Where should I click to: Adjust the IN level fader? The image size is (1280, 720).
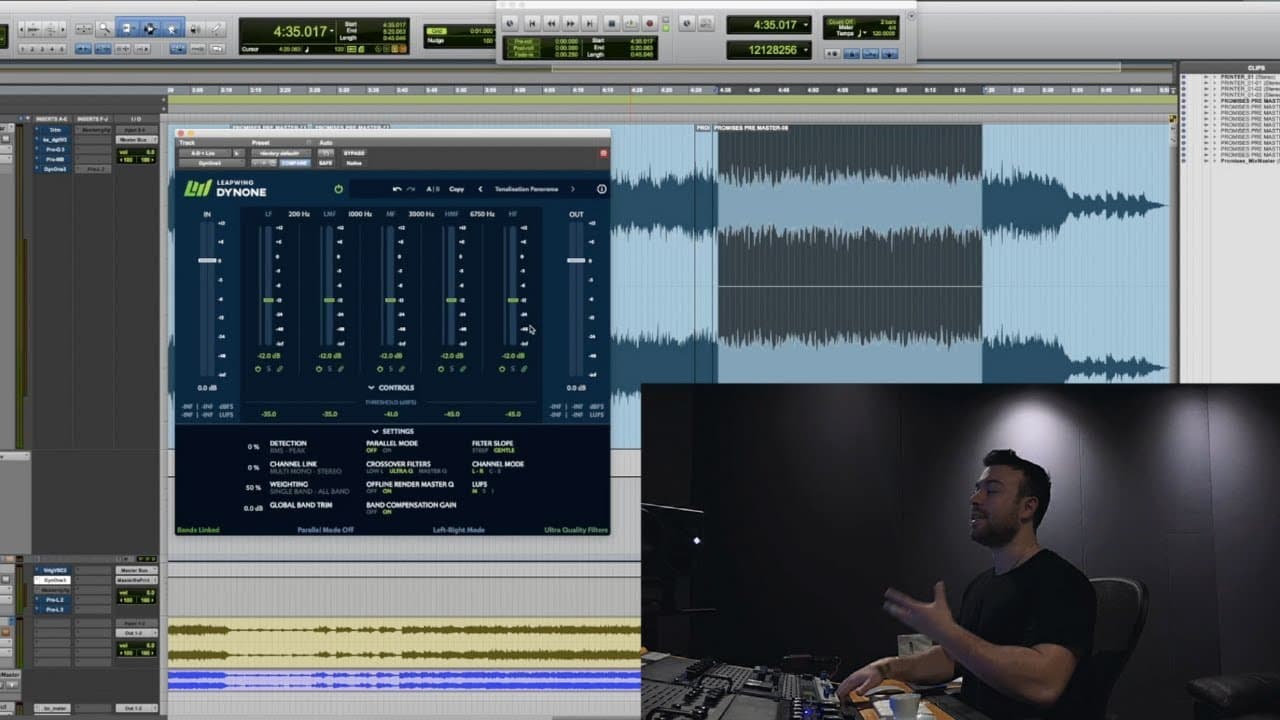[207, 260]
